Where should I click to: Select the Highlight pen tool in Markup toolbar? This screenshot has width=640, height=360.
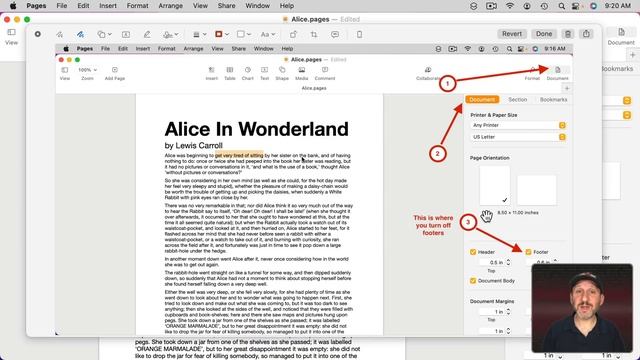[x=147, y=34]
